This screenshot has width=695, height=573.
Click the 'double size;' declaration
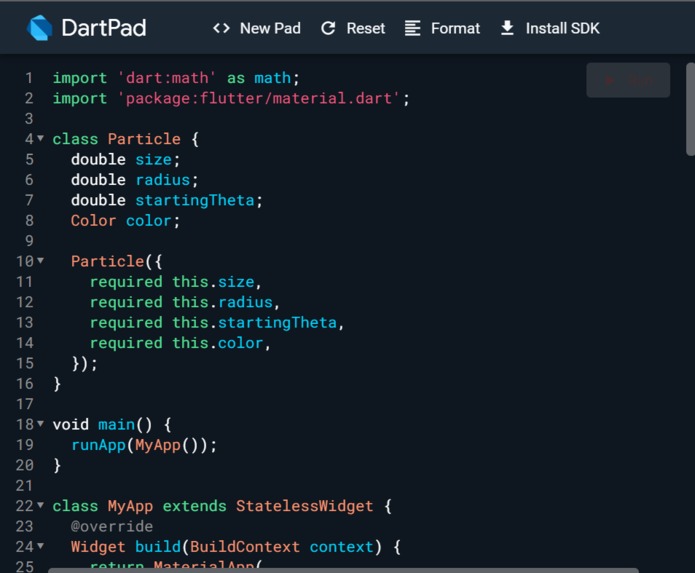125,160
